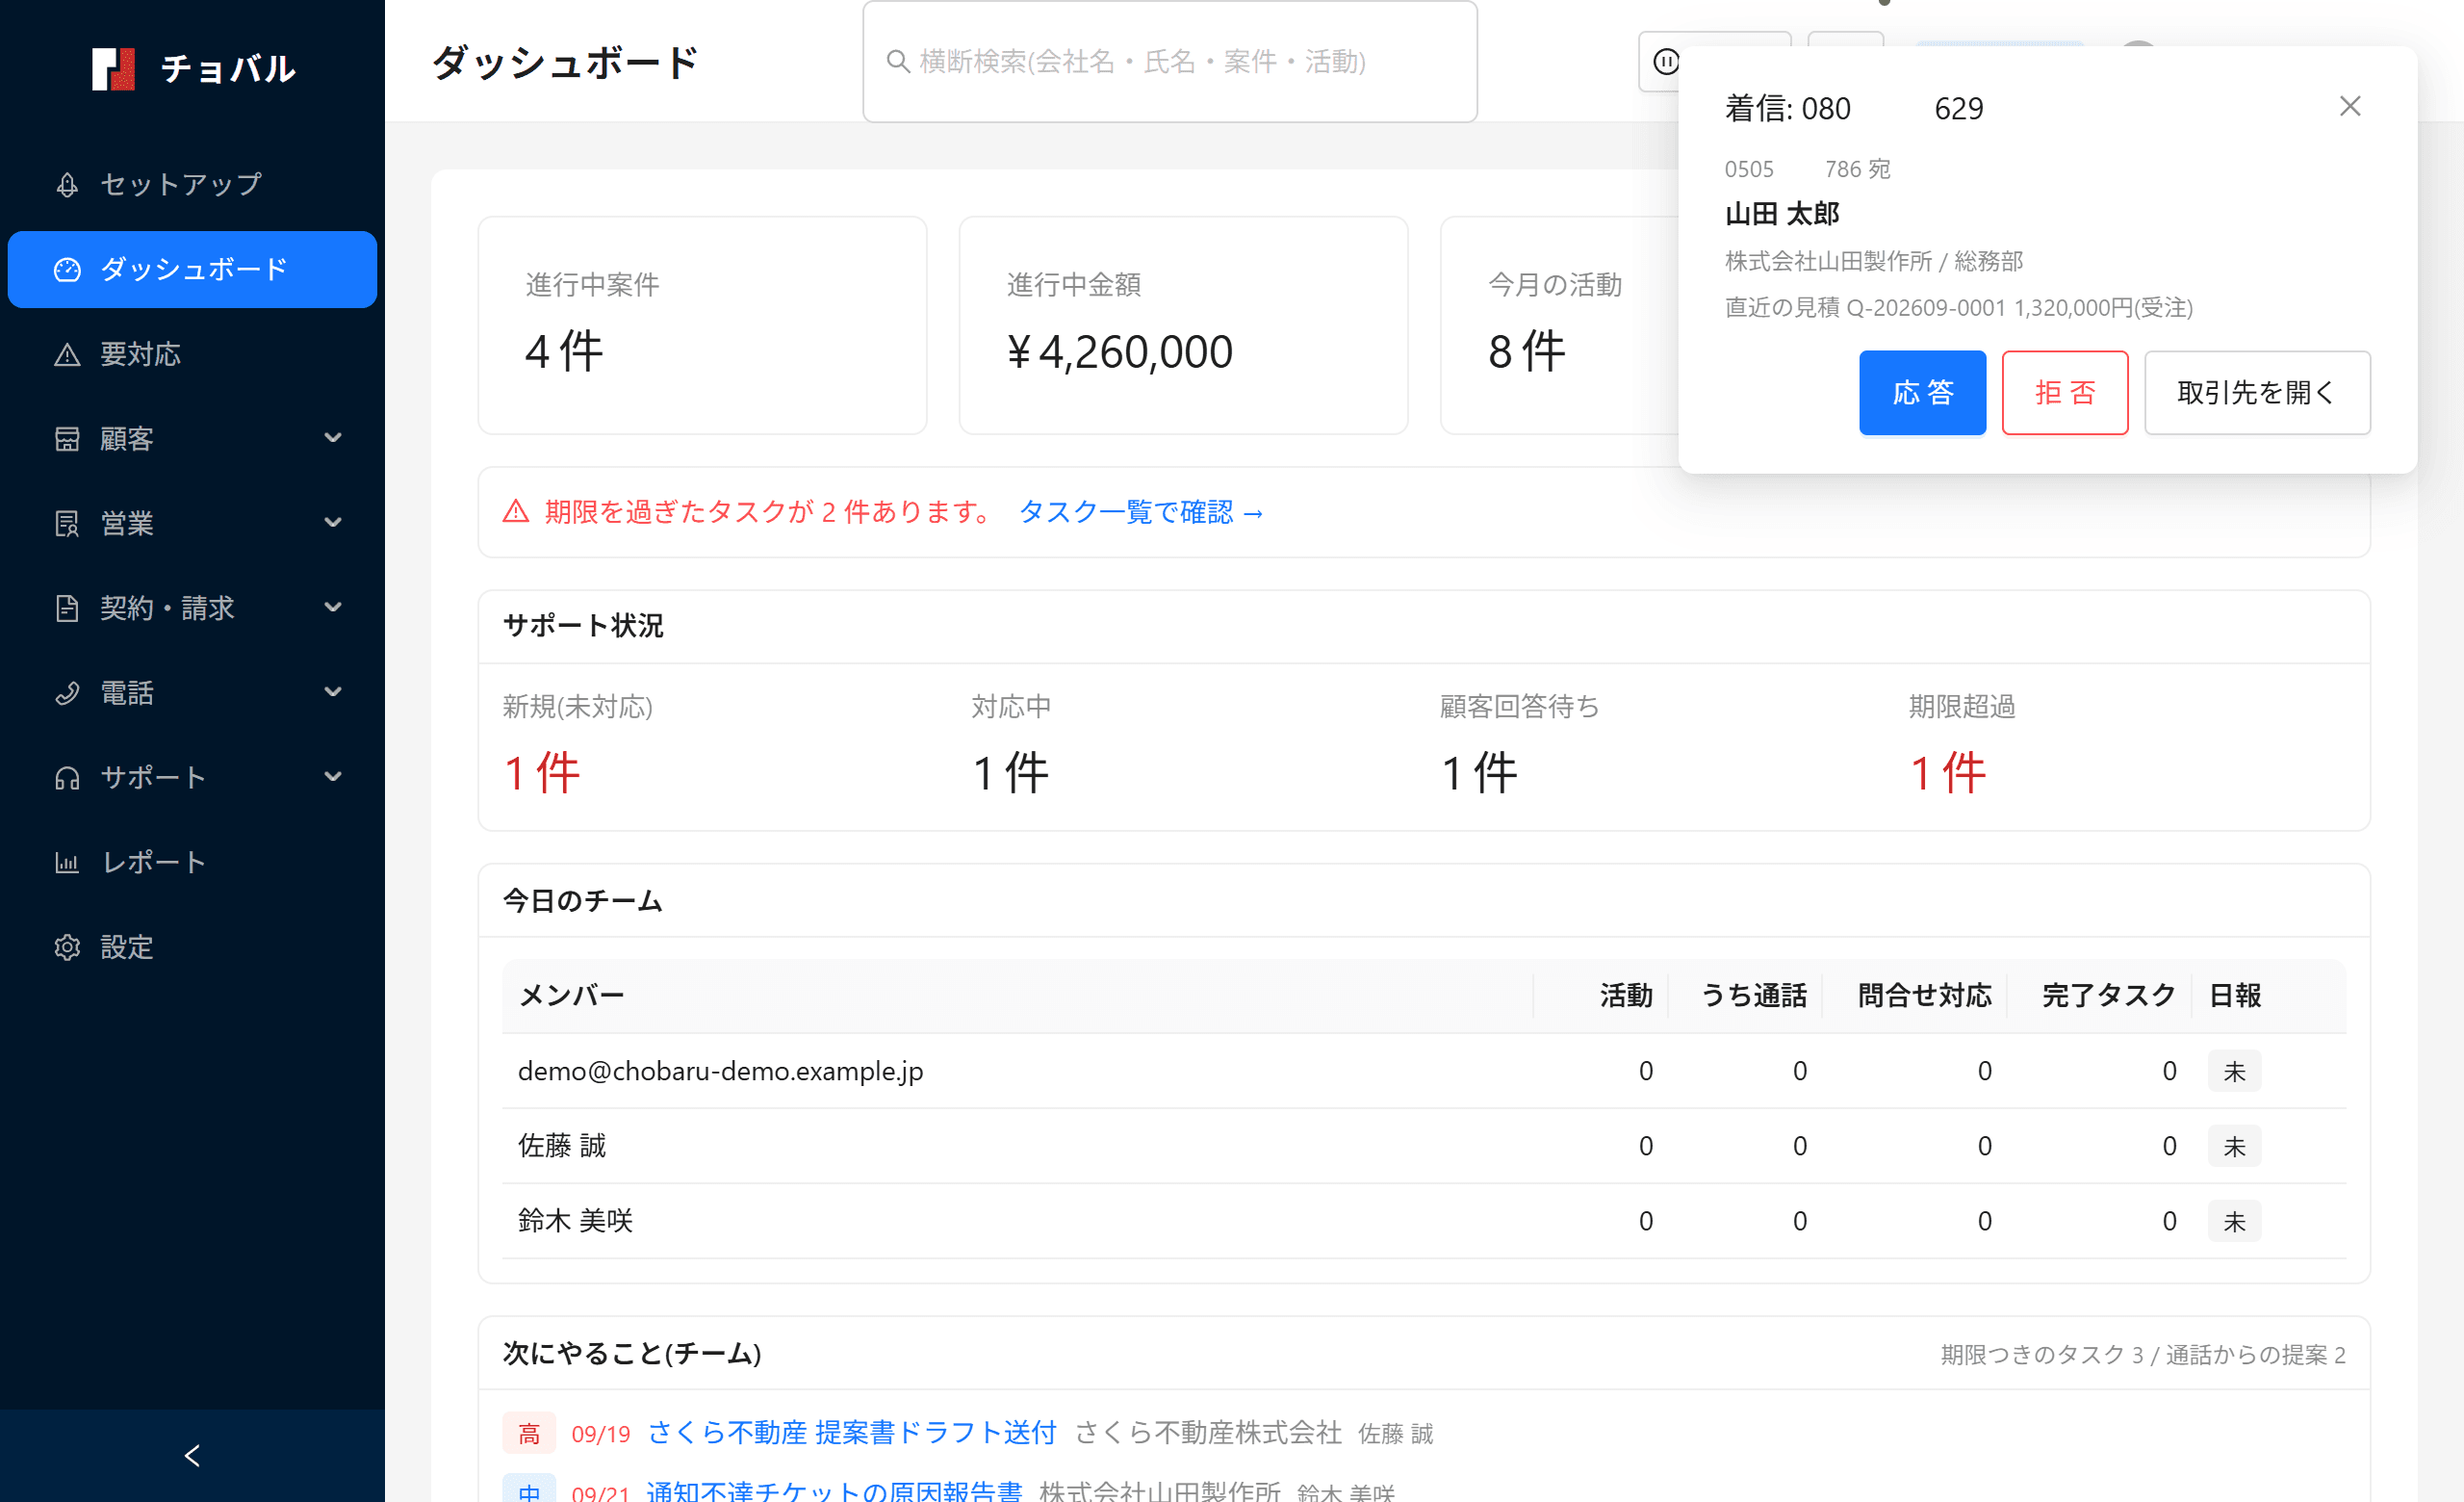Click the サポート headset icon
The image size is (2464, 1502).
pyautogui.click(x=67, y=778)
